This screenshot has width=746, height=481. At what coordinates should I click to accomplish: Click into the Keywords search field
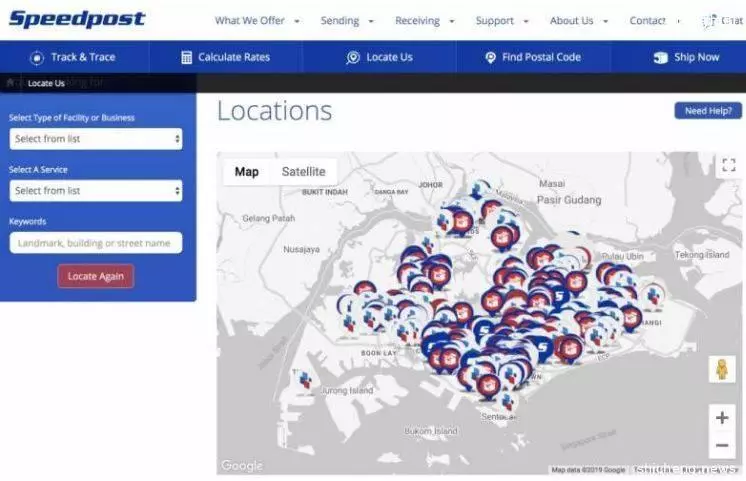[96, 243]
